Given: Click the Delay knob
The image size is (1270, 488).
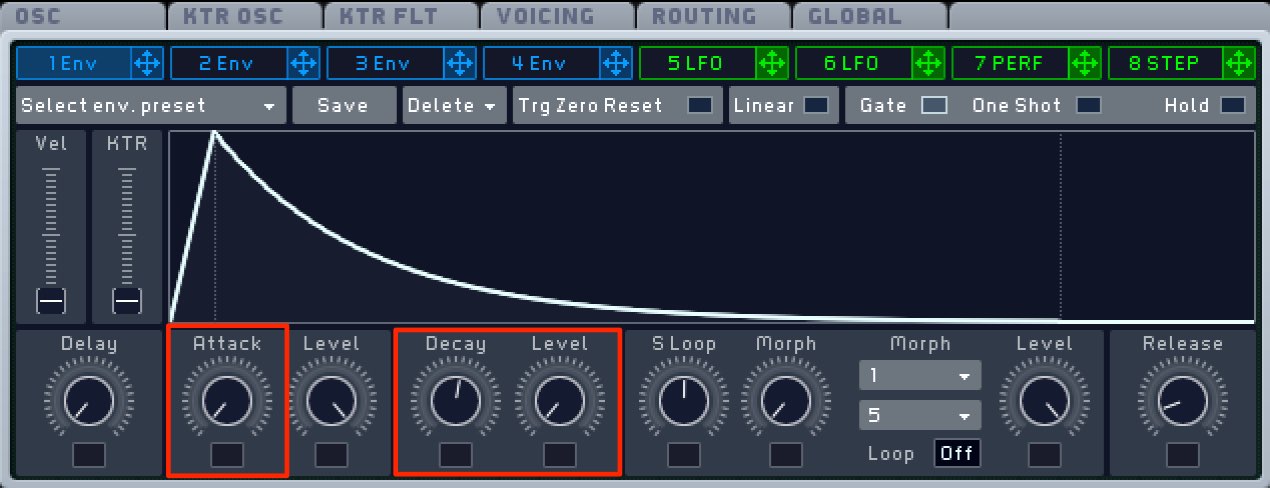Looking at the screenshot, I should 89,402.
